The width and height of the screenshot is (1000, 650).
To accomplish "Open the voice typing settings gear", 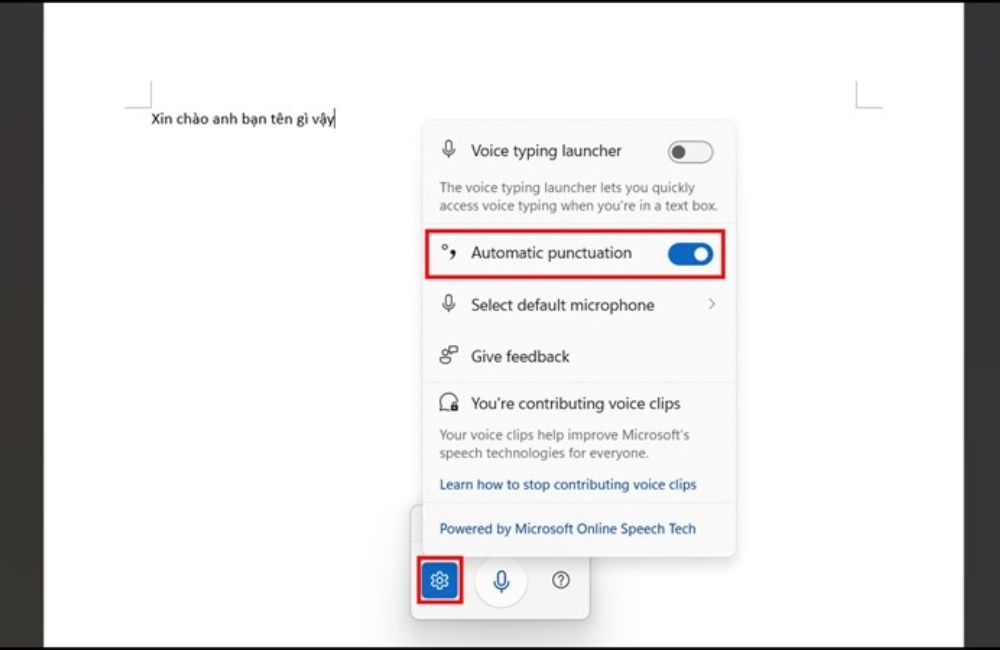I will tap(440, 582).
